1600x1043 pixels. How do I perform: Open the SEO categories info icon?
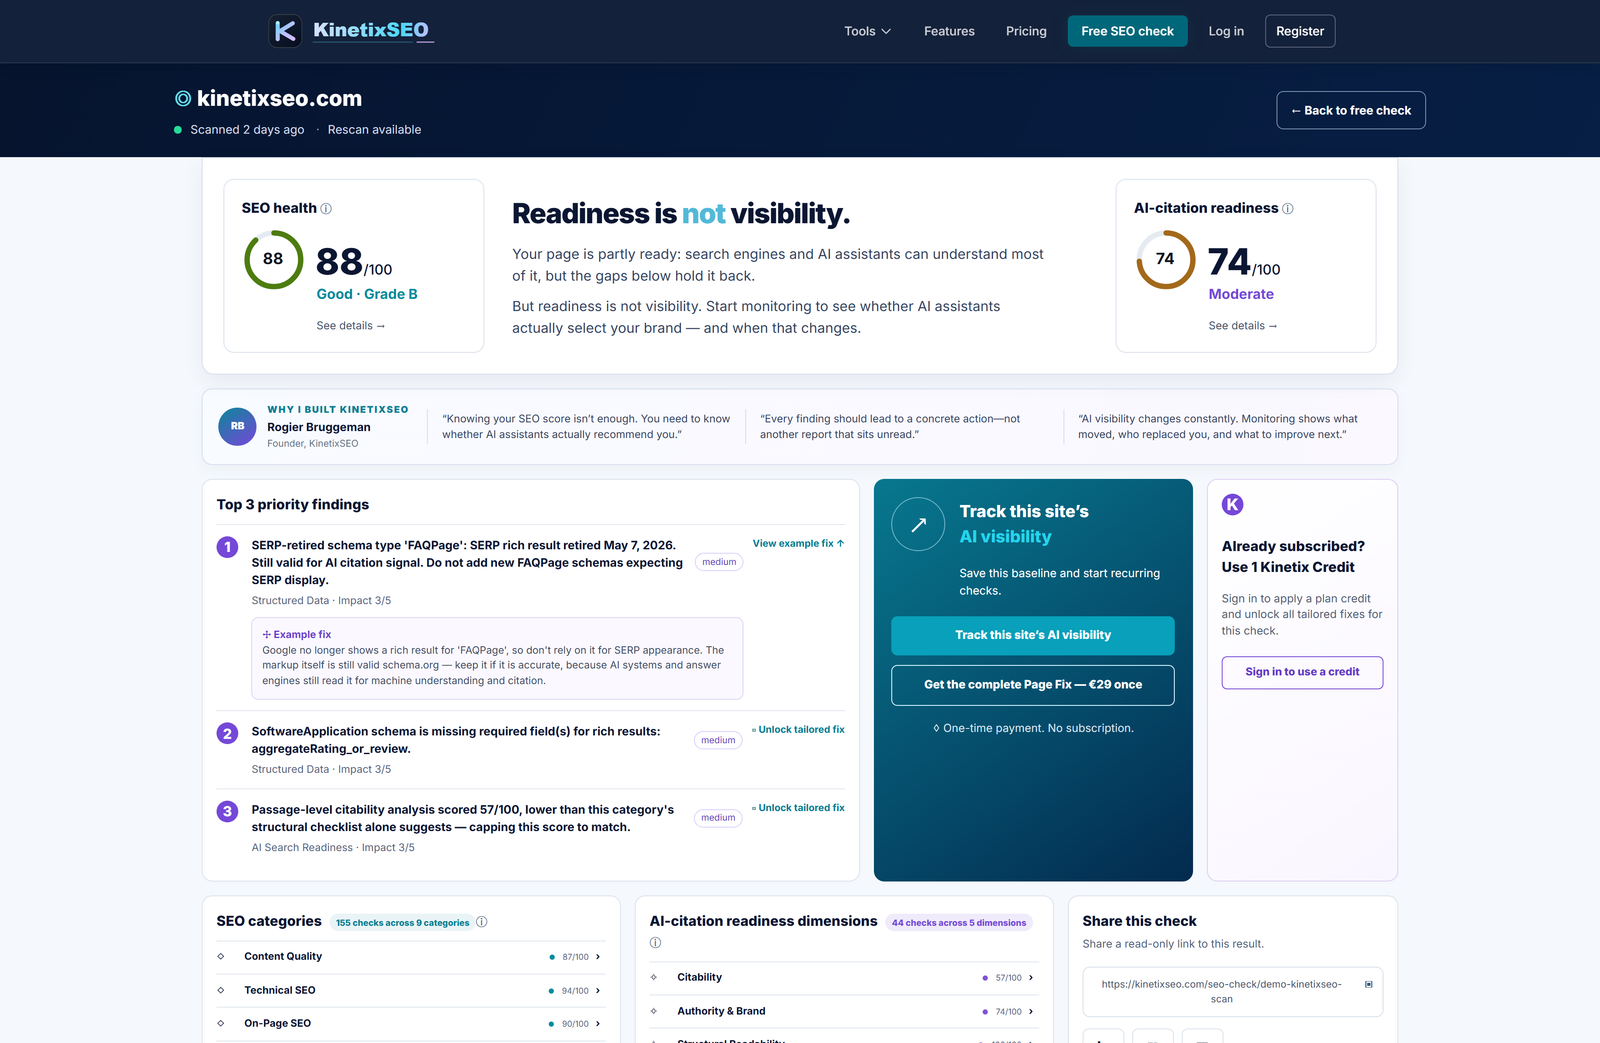pos(482,922)
